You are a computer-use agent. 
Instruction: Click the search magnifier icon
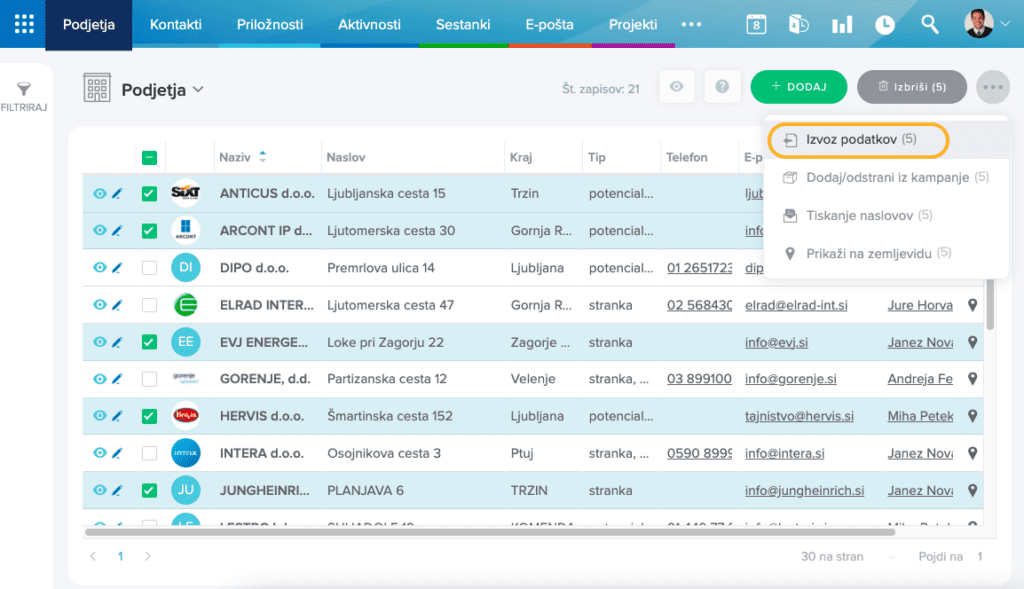(930, 25)
